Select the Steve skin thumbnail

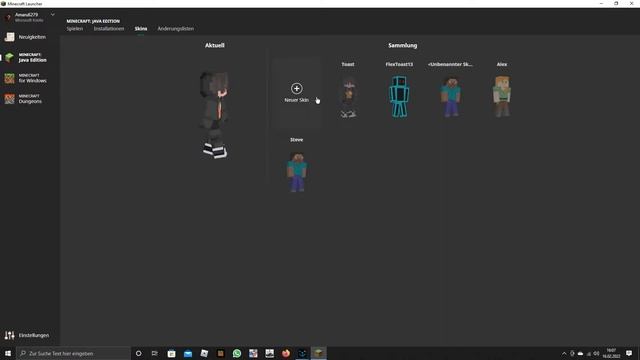point(297,172)
